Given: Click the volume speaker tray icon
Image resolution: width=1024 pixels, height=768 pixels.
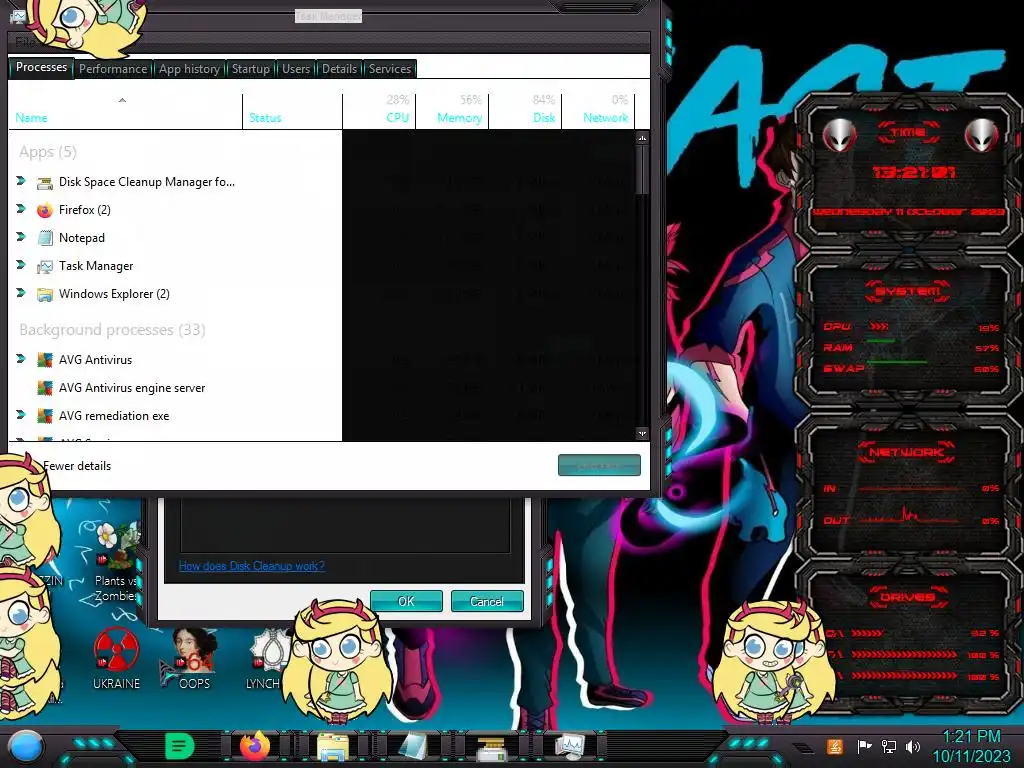Looking at the screenshot, I should point(913,746).
